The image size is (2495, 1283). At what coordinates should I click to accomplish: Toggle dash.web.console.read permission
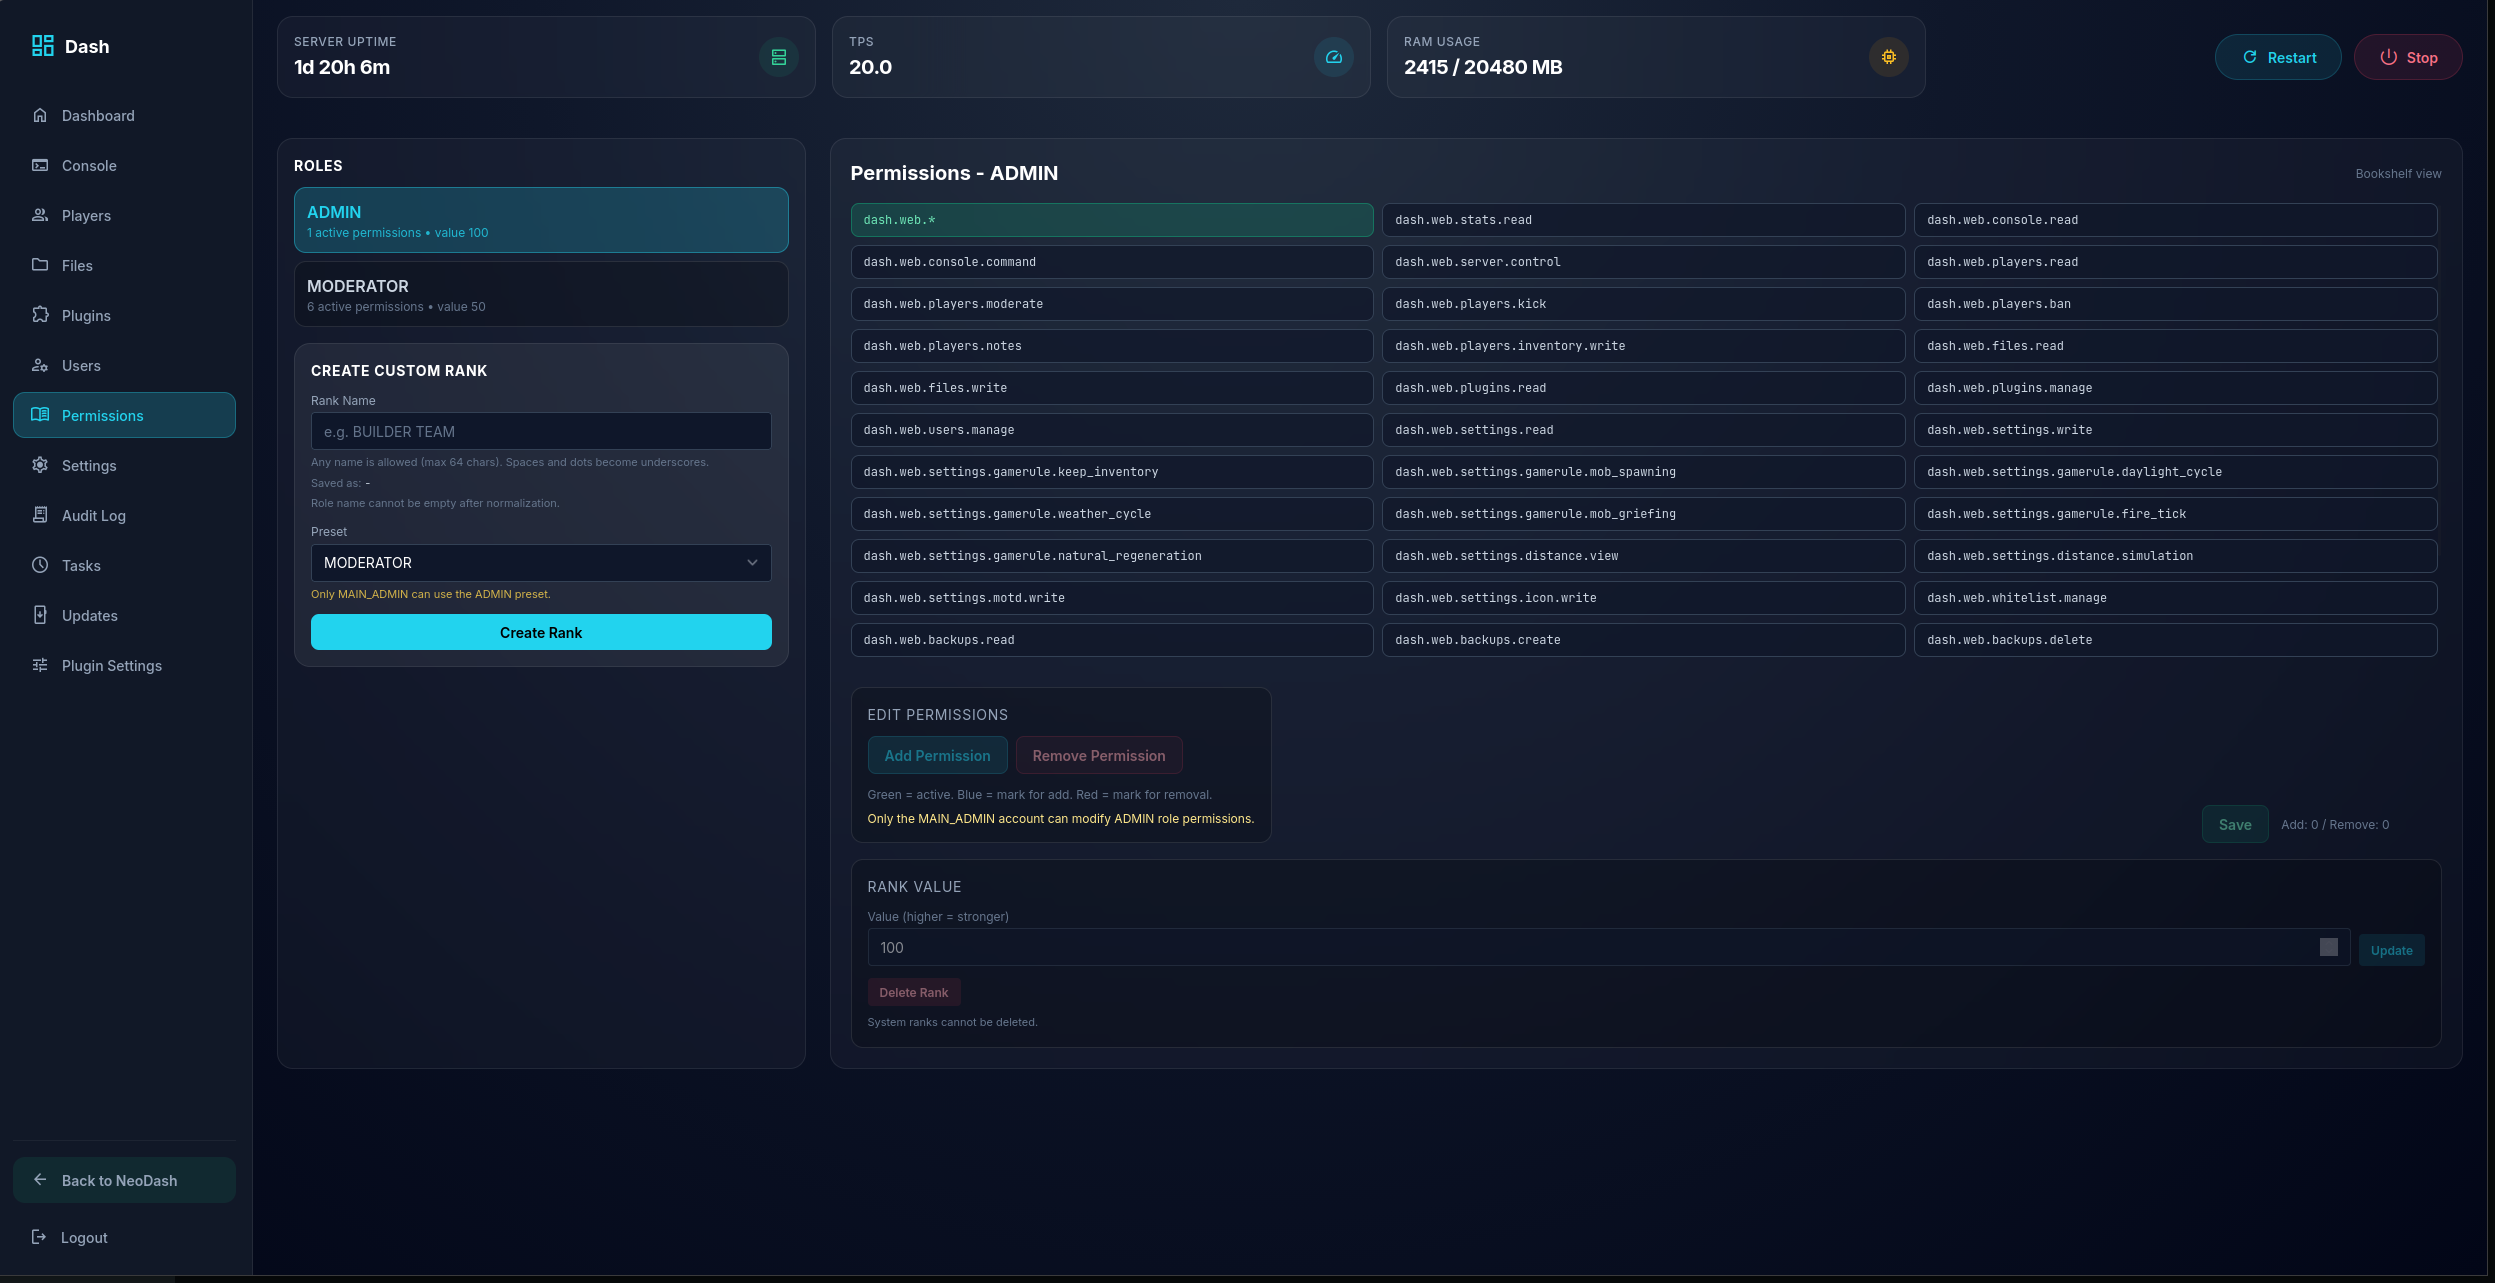coord(2175,220)
